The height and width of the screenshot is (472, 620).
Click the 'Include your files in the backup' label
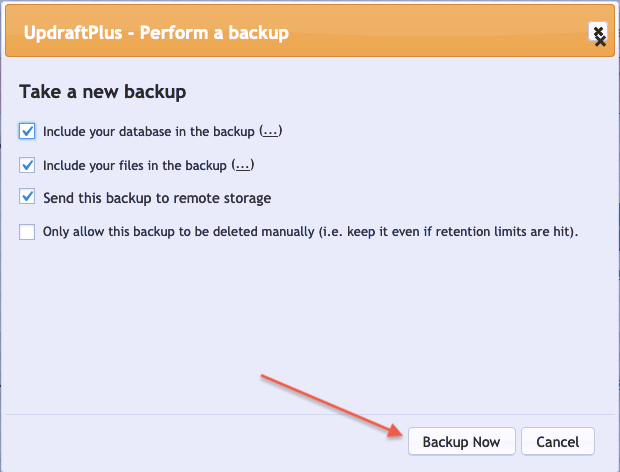click(135, 165)
